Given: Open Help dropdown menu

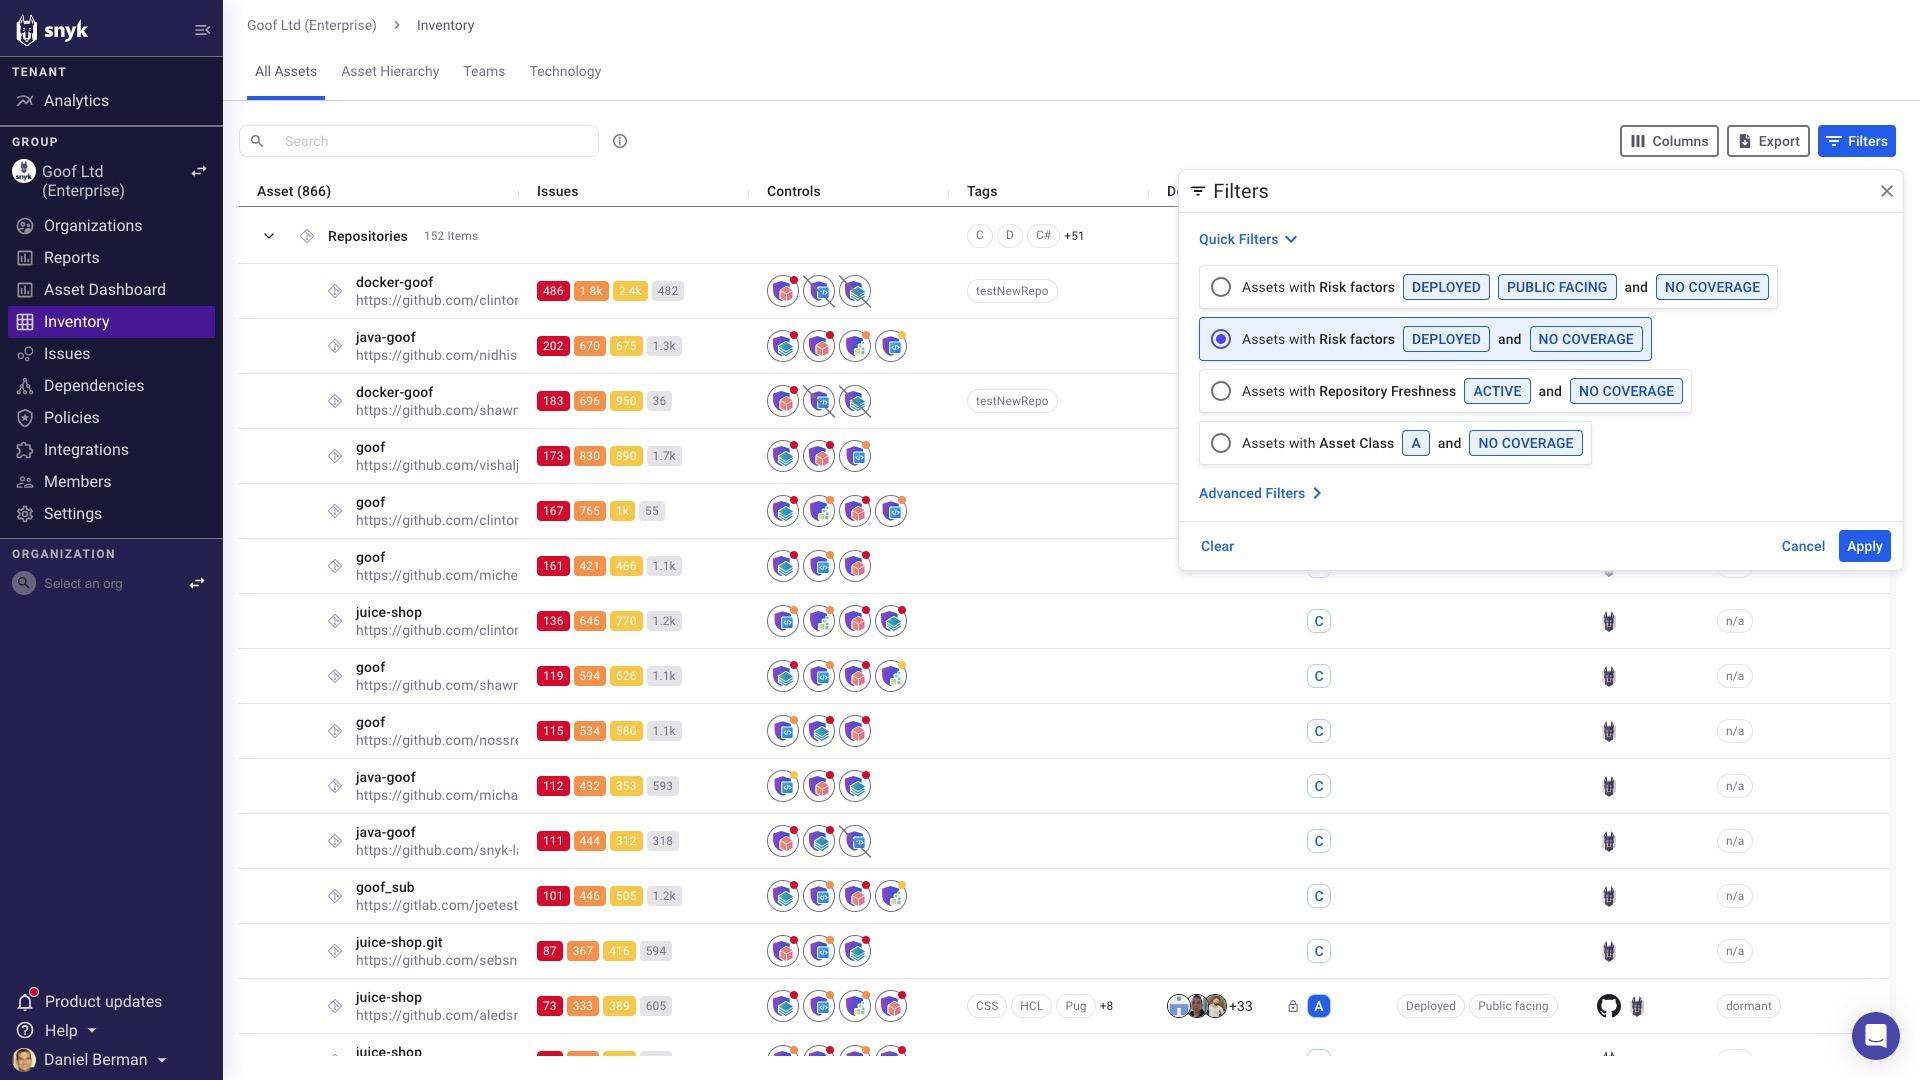Looking at the screenshot, I should click(x=92, y=1030).
